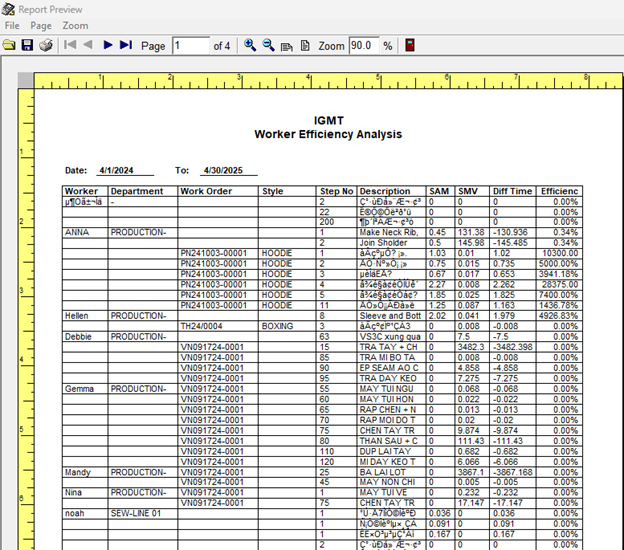624x550 pixels.
Task: Click the SAM column header
Action: point(439,191)
